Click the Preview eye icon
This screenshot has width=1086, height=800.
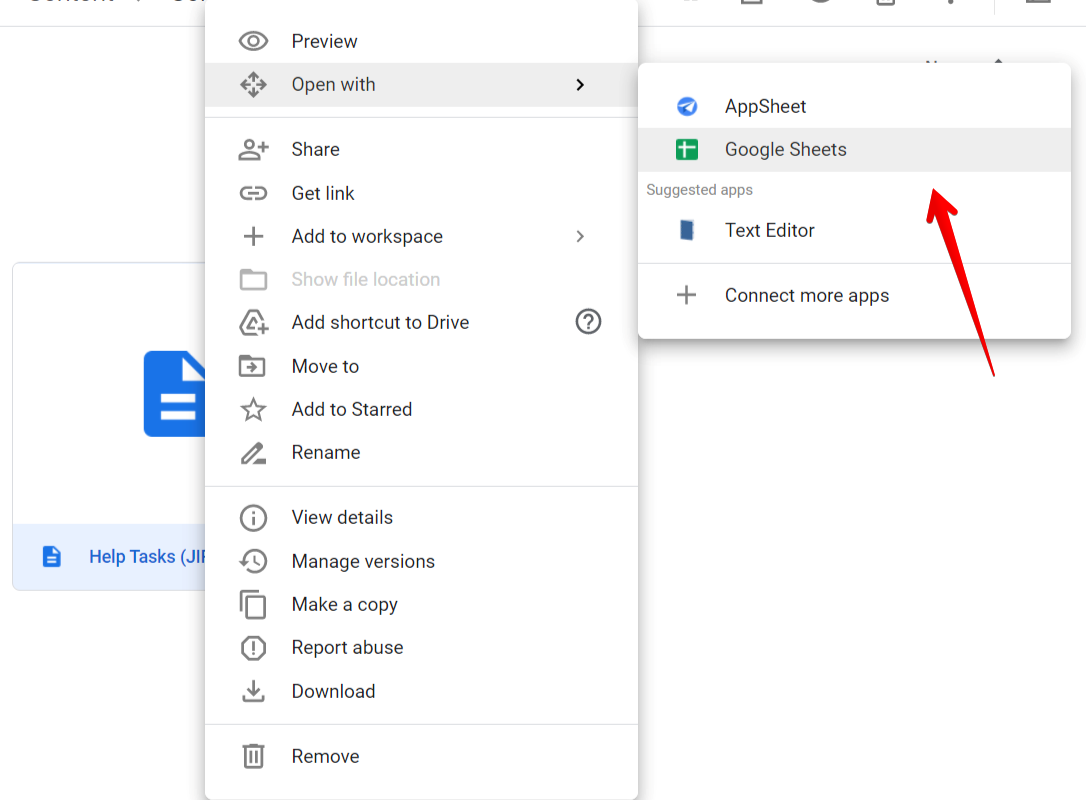click(x=254, y=41)
